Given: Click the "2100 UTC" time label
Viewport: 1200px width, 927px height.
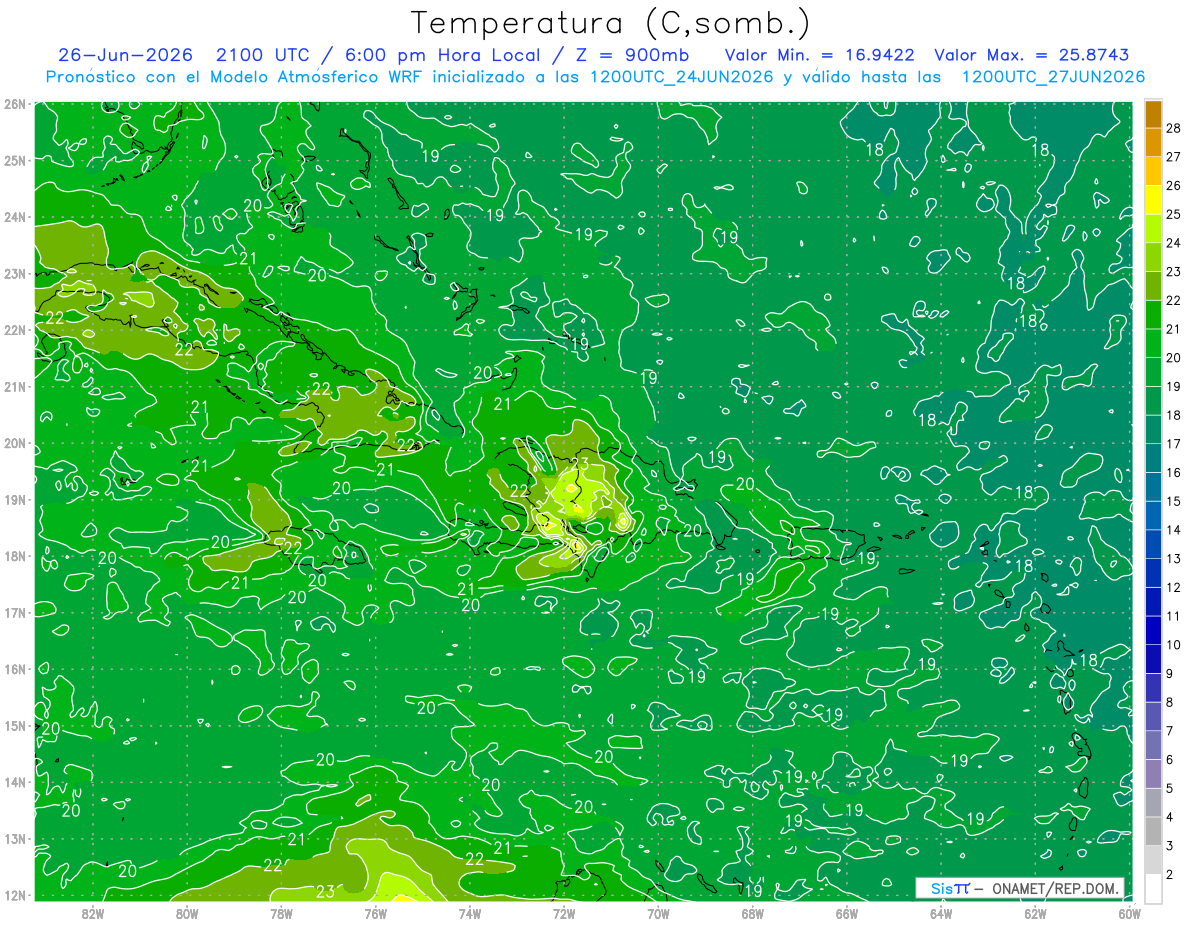Looking at the screenshot, I should pos(262,55).
